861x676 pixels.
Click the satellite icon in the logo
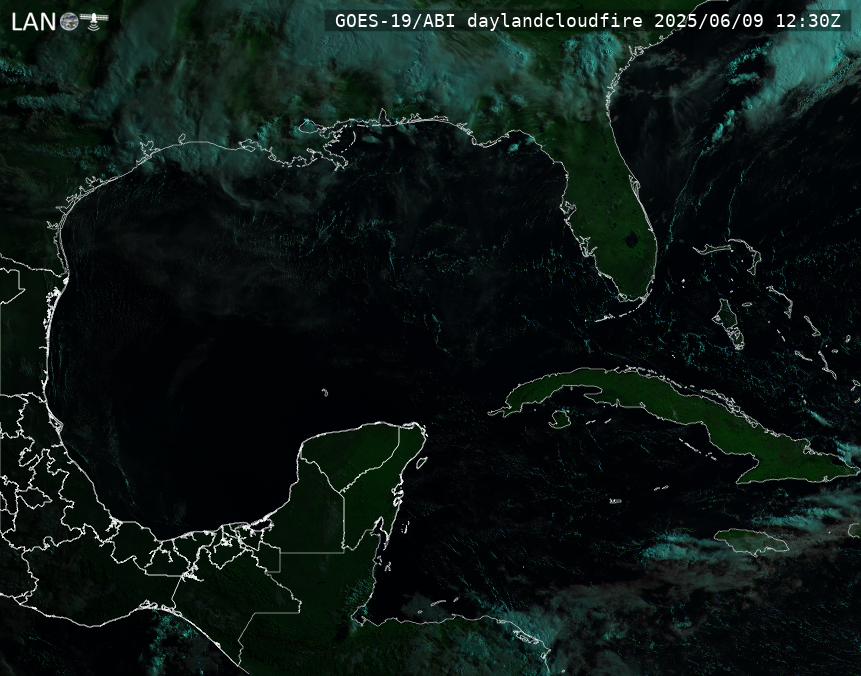pos(94,20)
